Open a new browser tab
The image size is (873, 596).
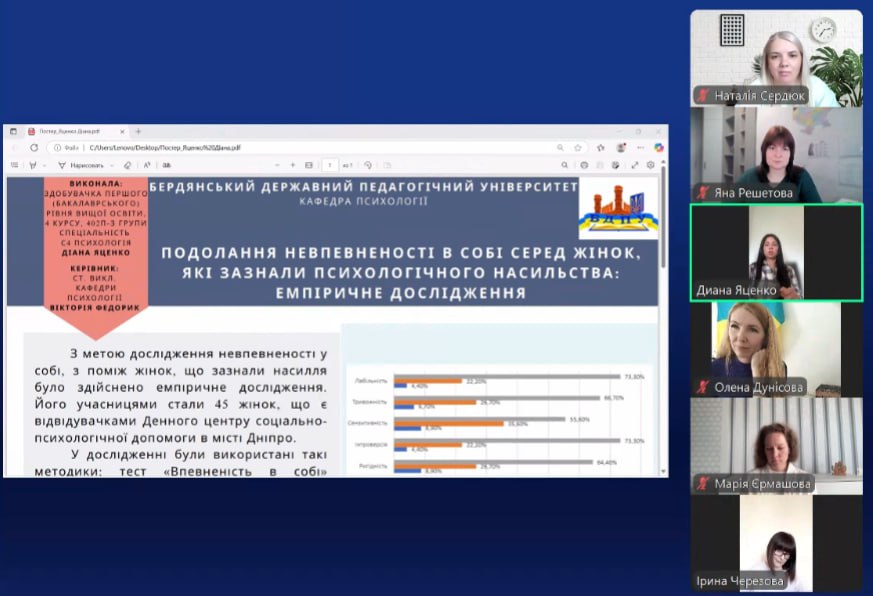click(138, 131)
